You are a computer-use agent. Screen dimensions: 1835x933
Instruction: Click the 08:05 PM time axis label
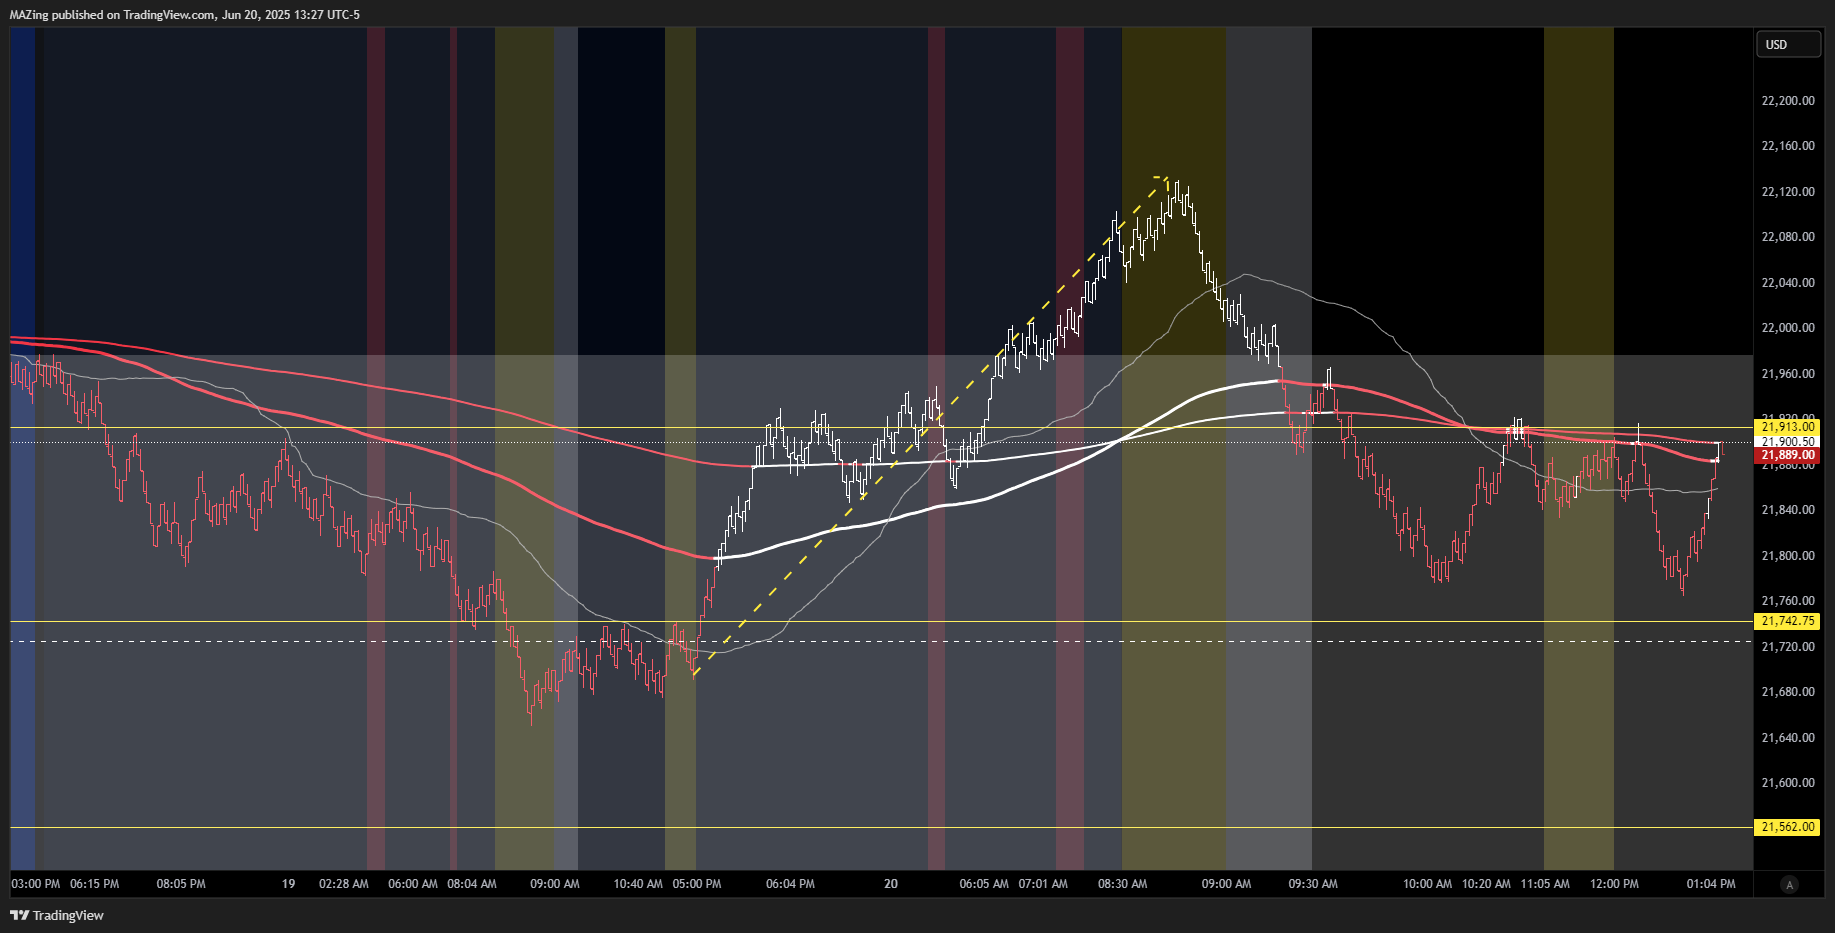click(181, 884)
